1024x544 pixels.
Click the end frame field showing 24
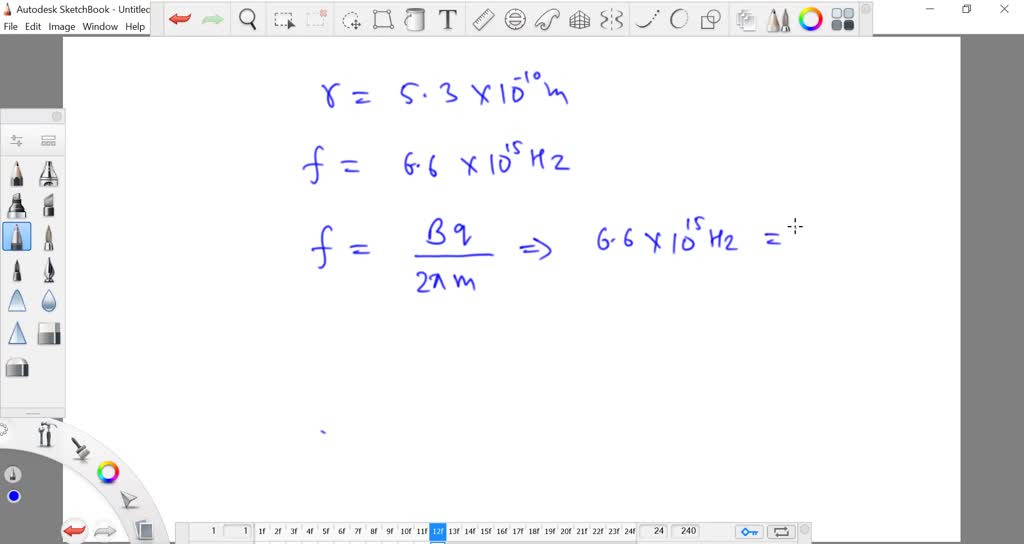(654, 531)
